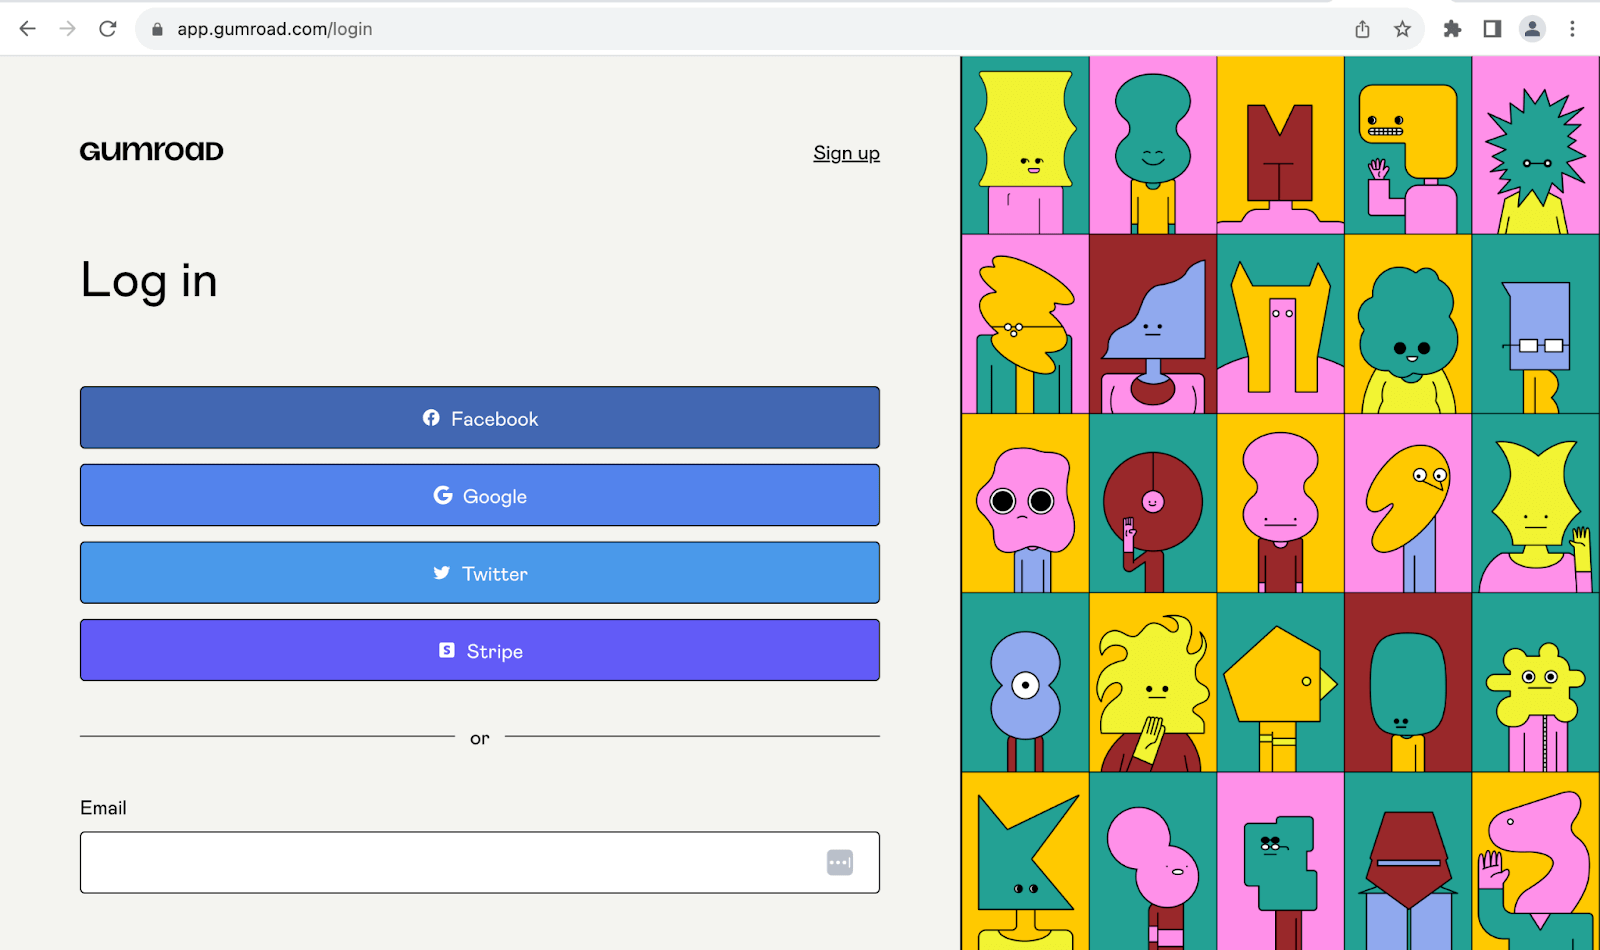Viewport: 1600px width, 950px height.
Task: Click the address bar URL app.gumroad.com/login
Action: tap(275, 29)
